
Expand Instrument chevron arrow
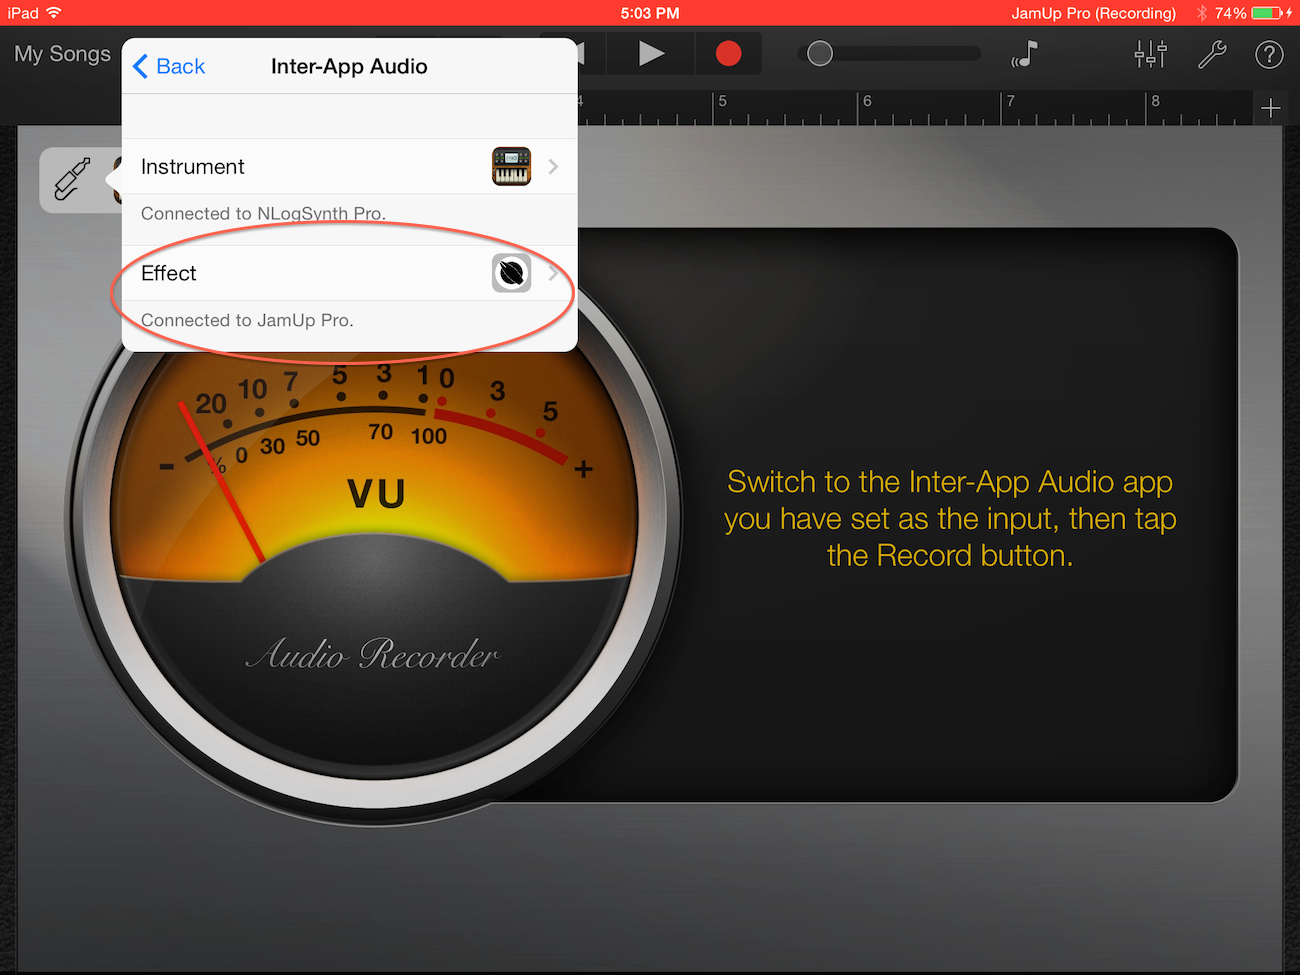coord(553,166)
